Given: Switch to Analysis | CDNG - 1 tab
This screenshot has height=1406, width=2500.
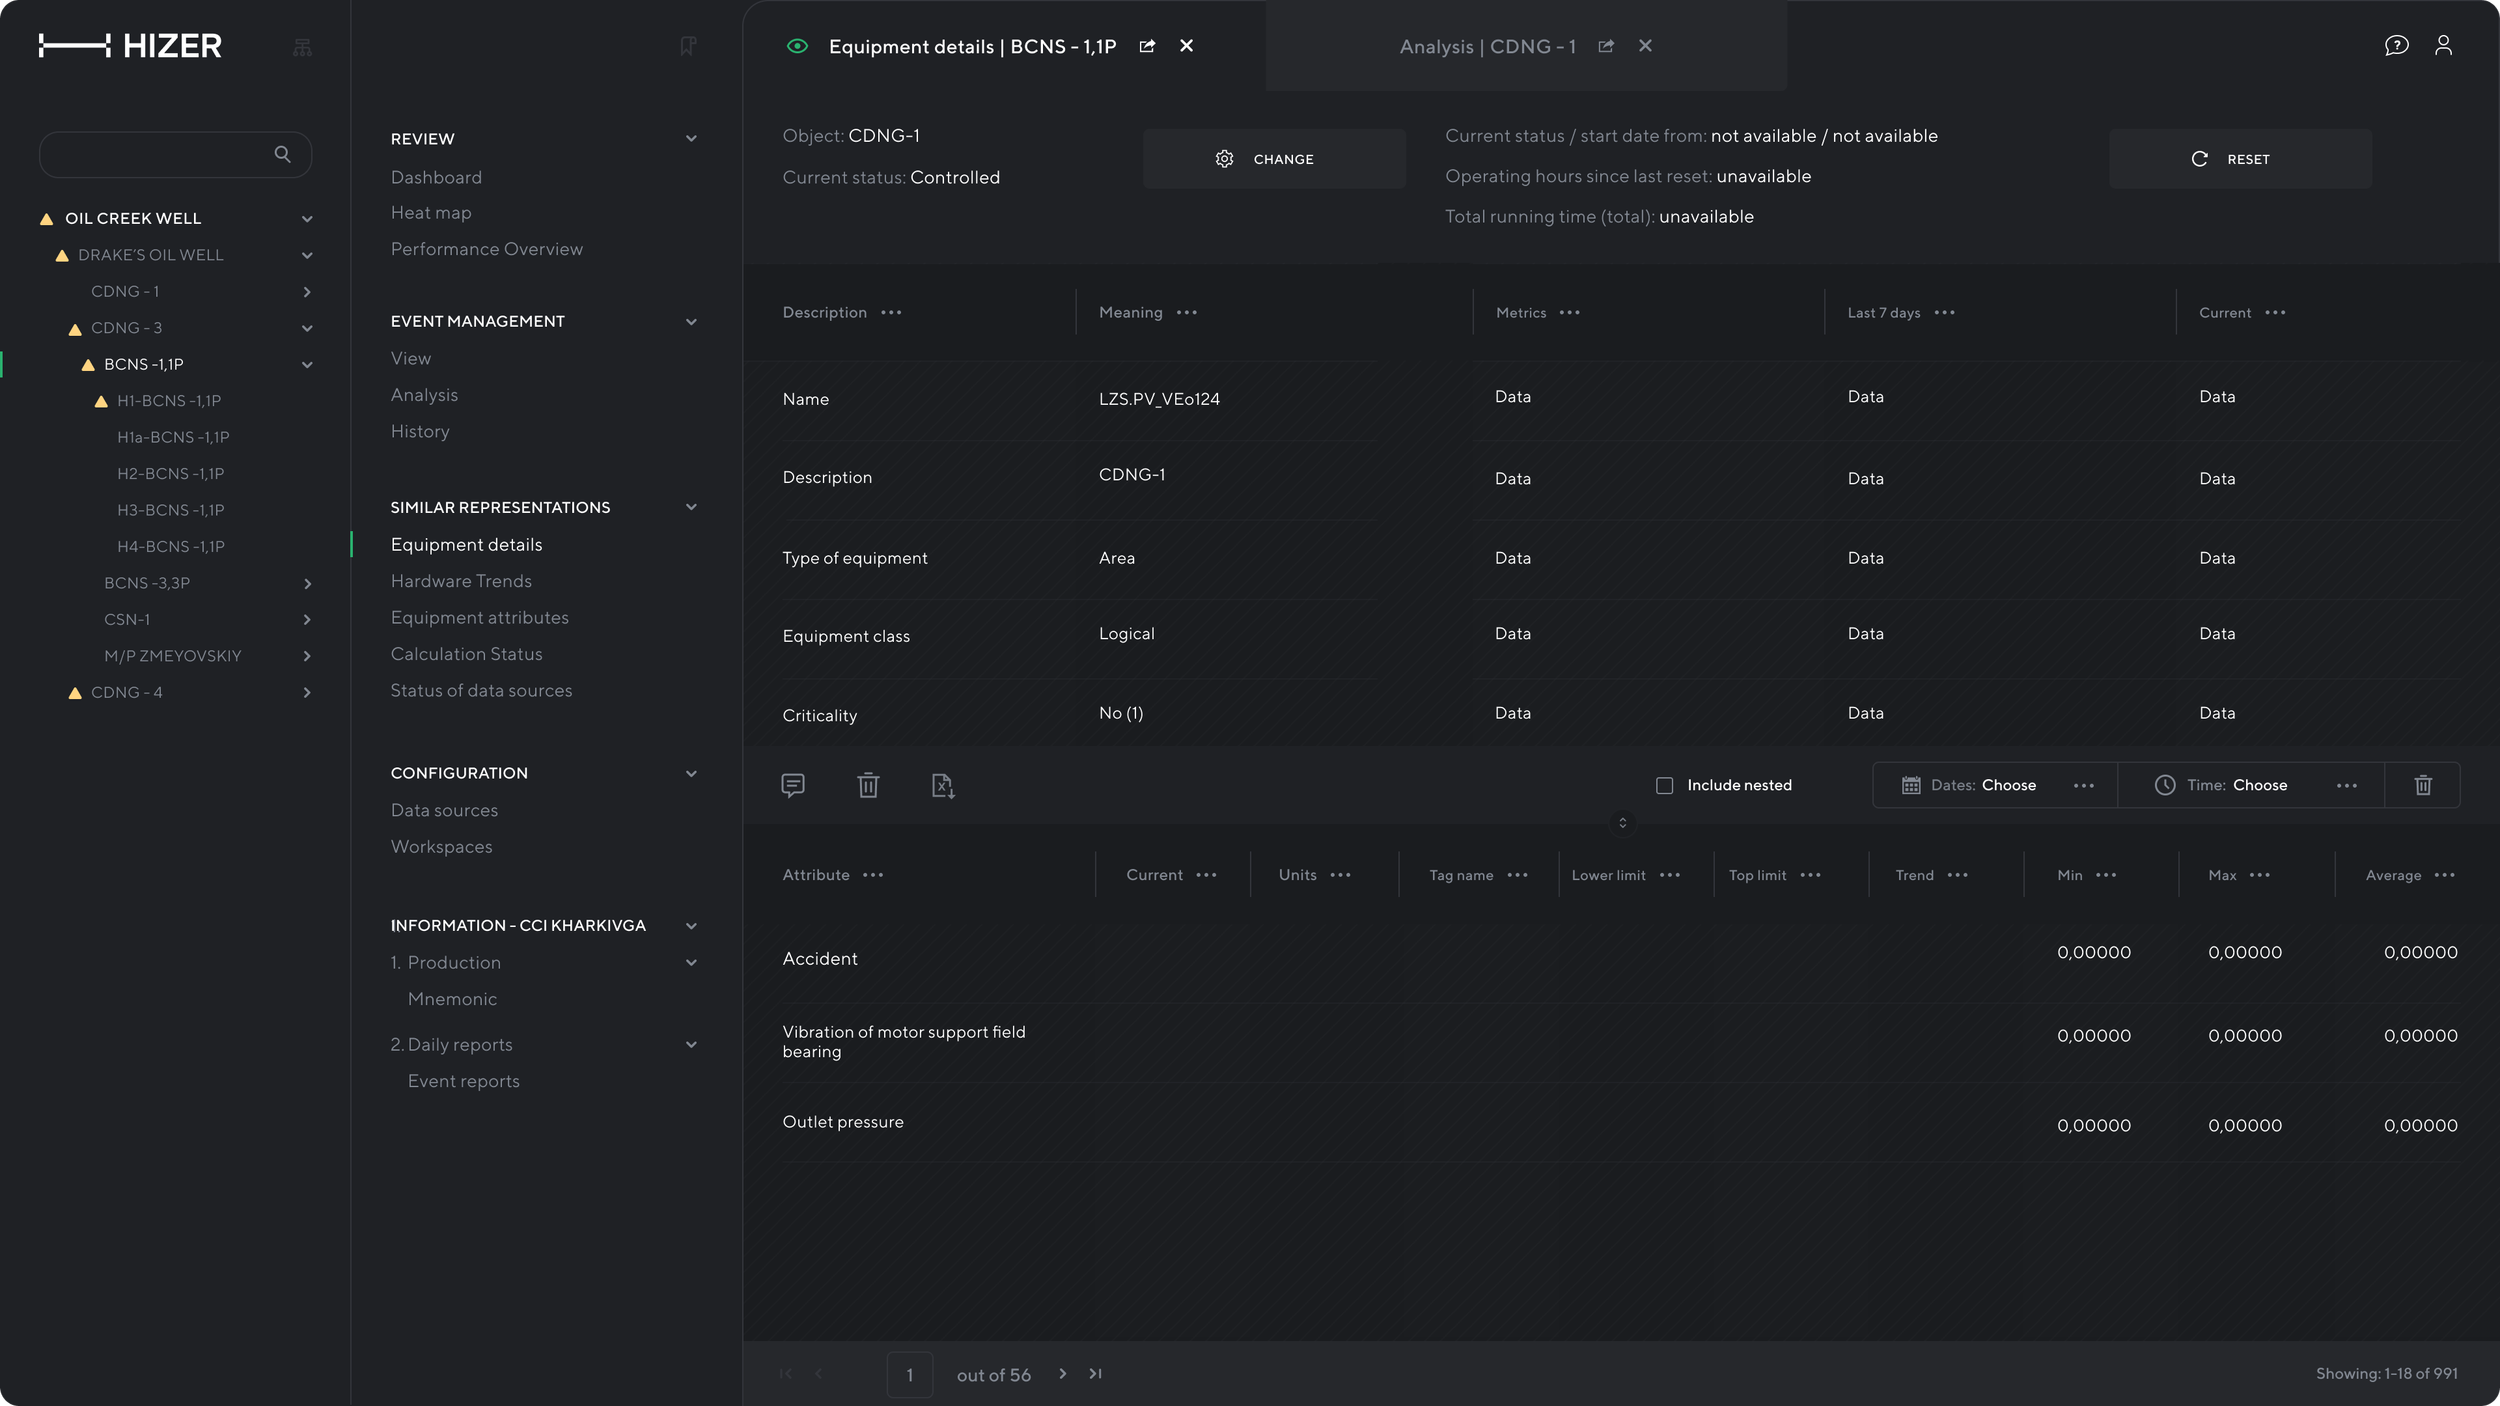Looking at the screenshot, I should tap(1487, 46).
